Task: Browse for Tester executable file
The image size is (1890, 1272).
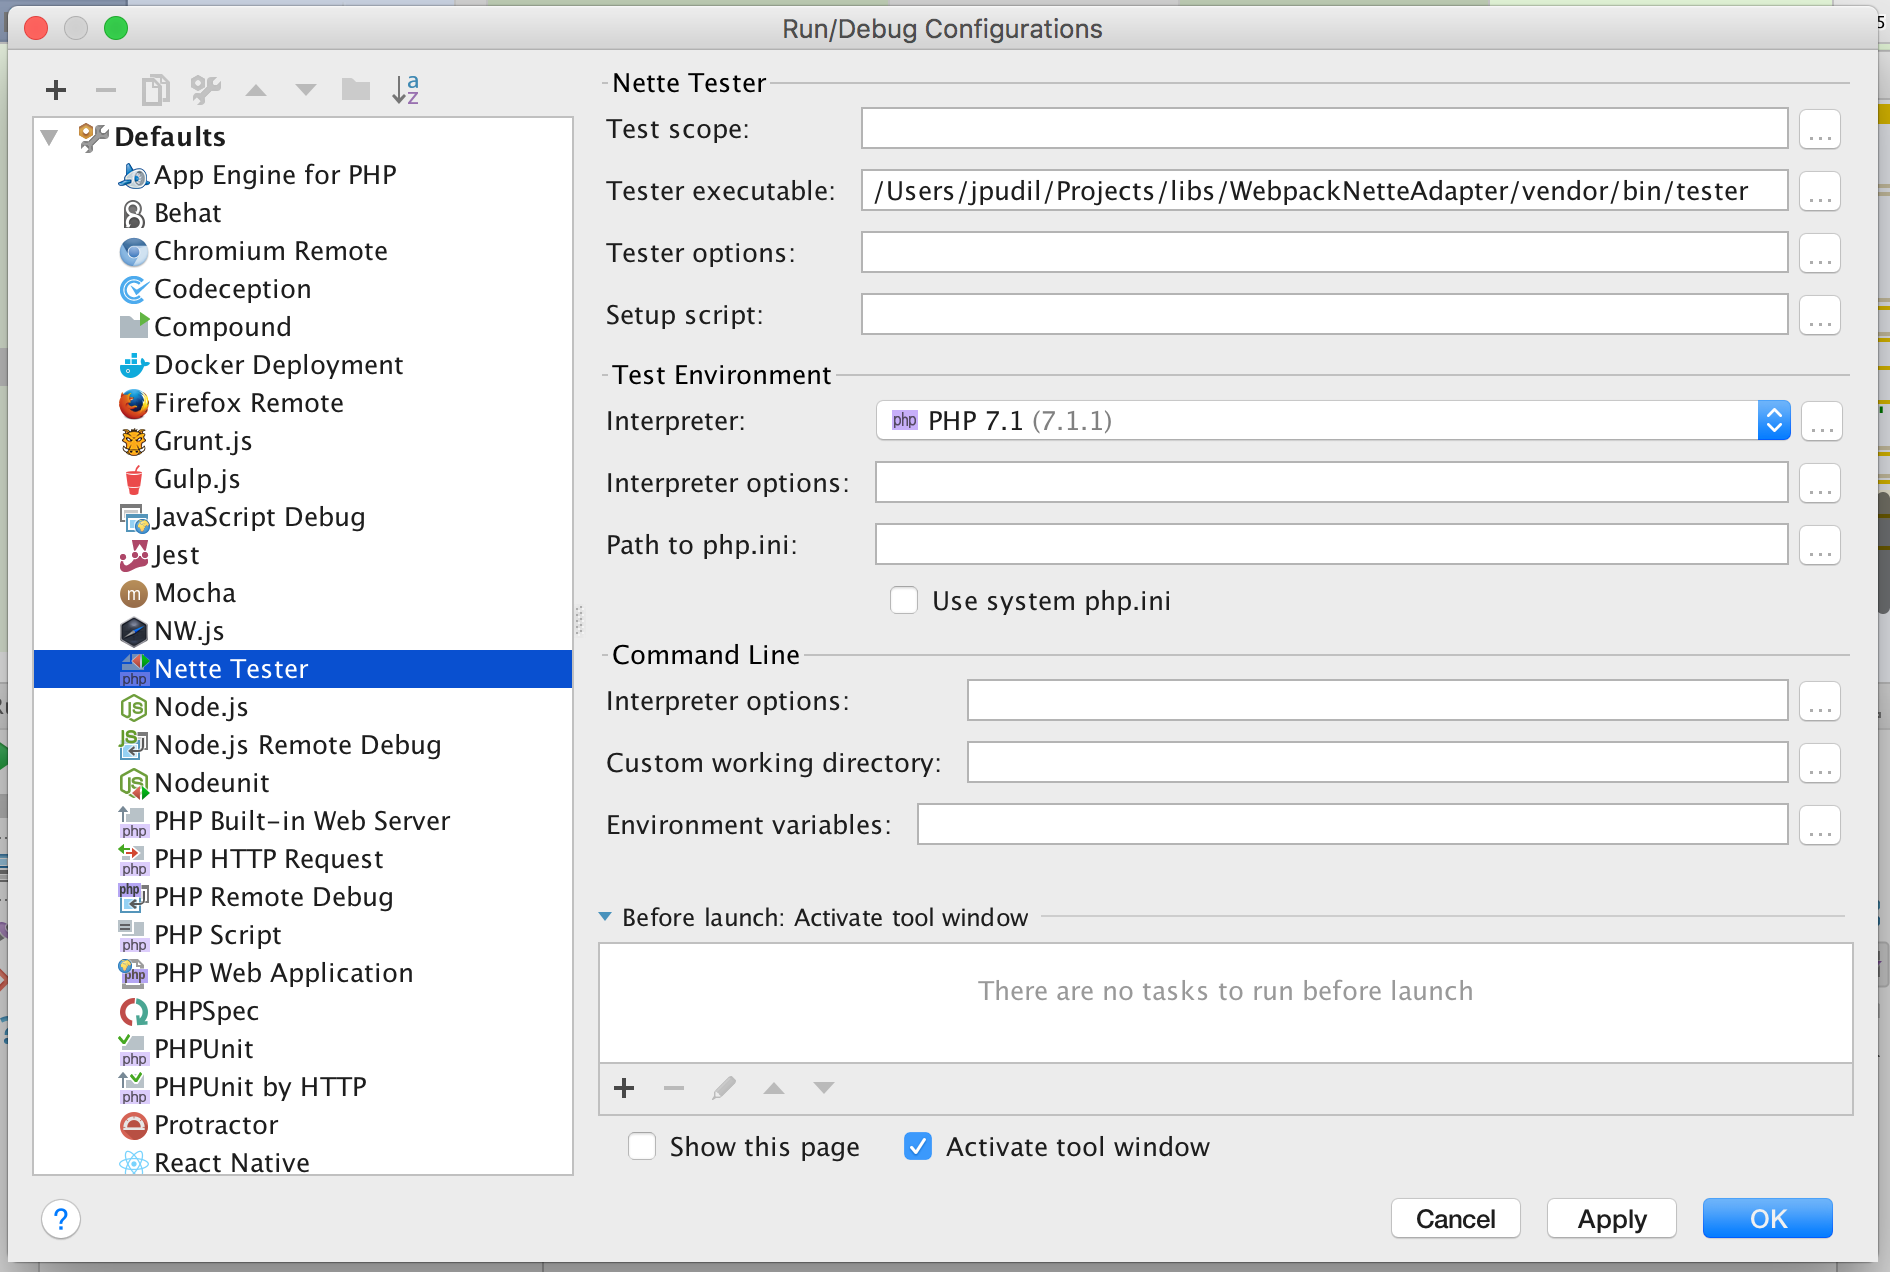Action: [x=1820, y=191]
